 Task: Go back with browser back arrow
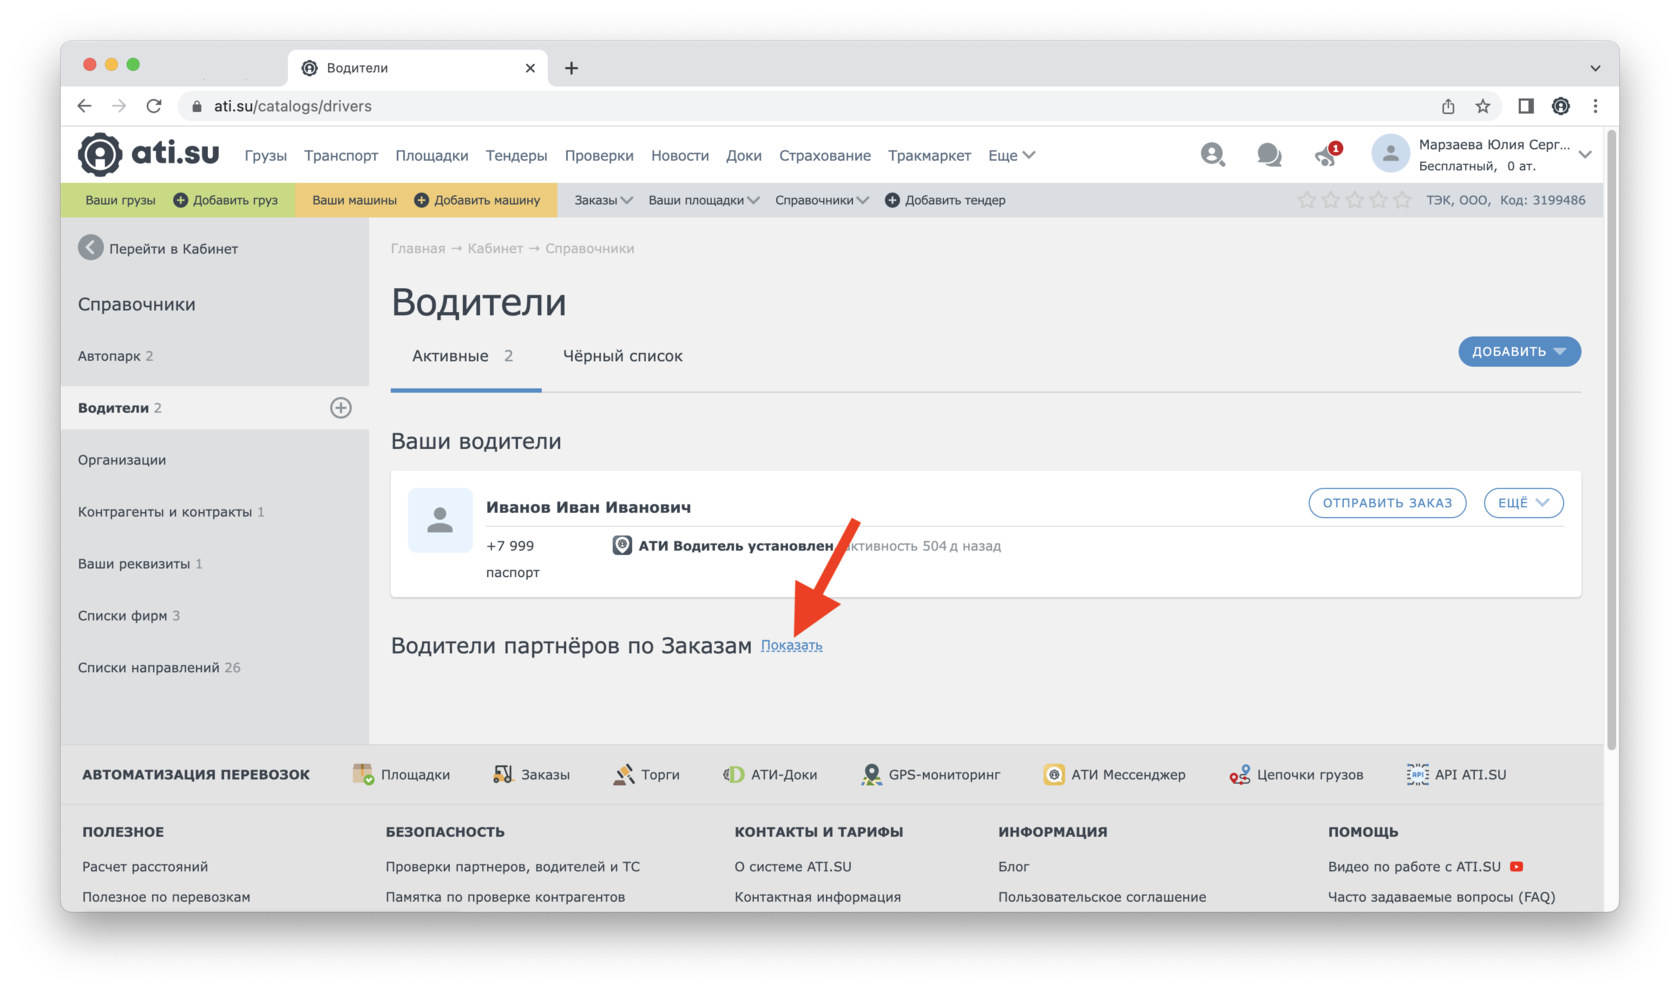[x=85, y=106]
